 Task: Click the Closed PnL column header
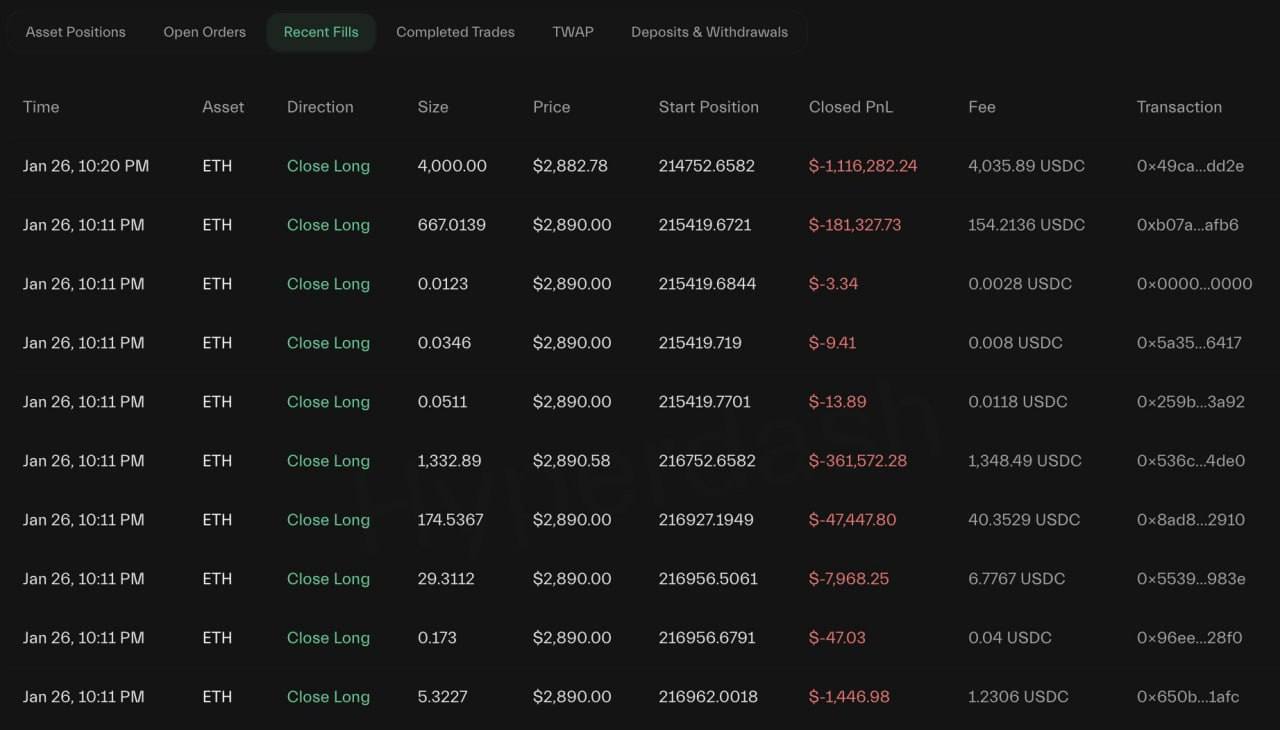[x=850, y=107]
